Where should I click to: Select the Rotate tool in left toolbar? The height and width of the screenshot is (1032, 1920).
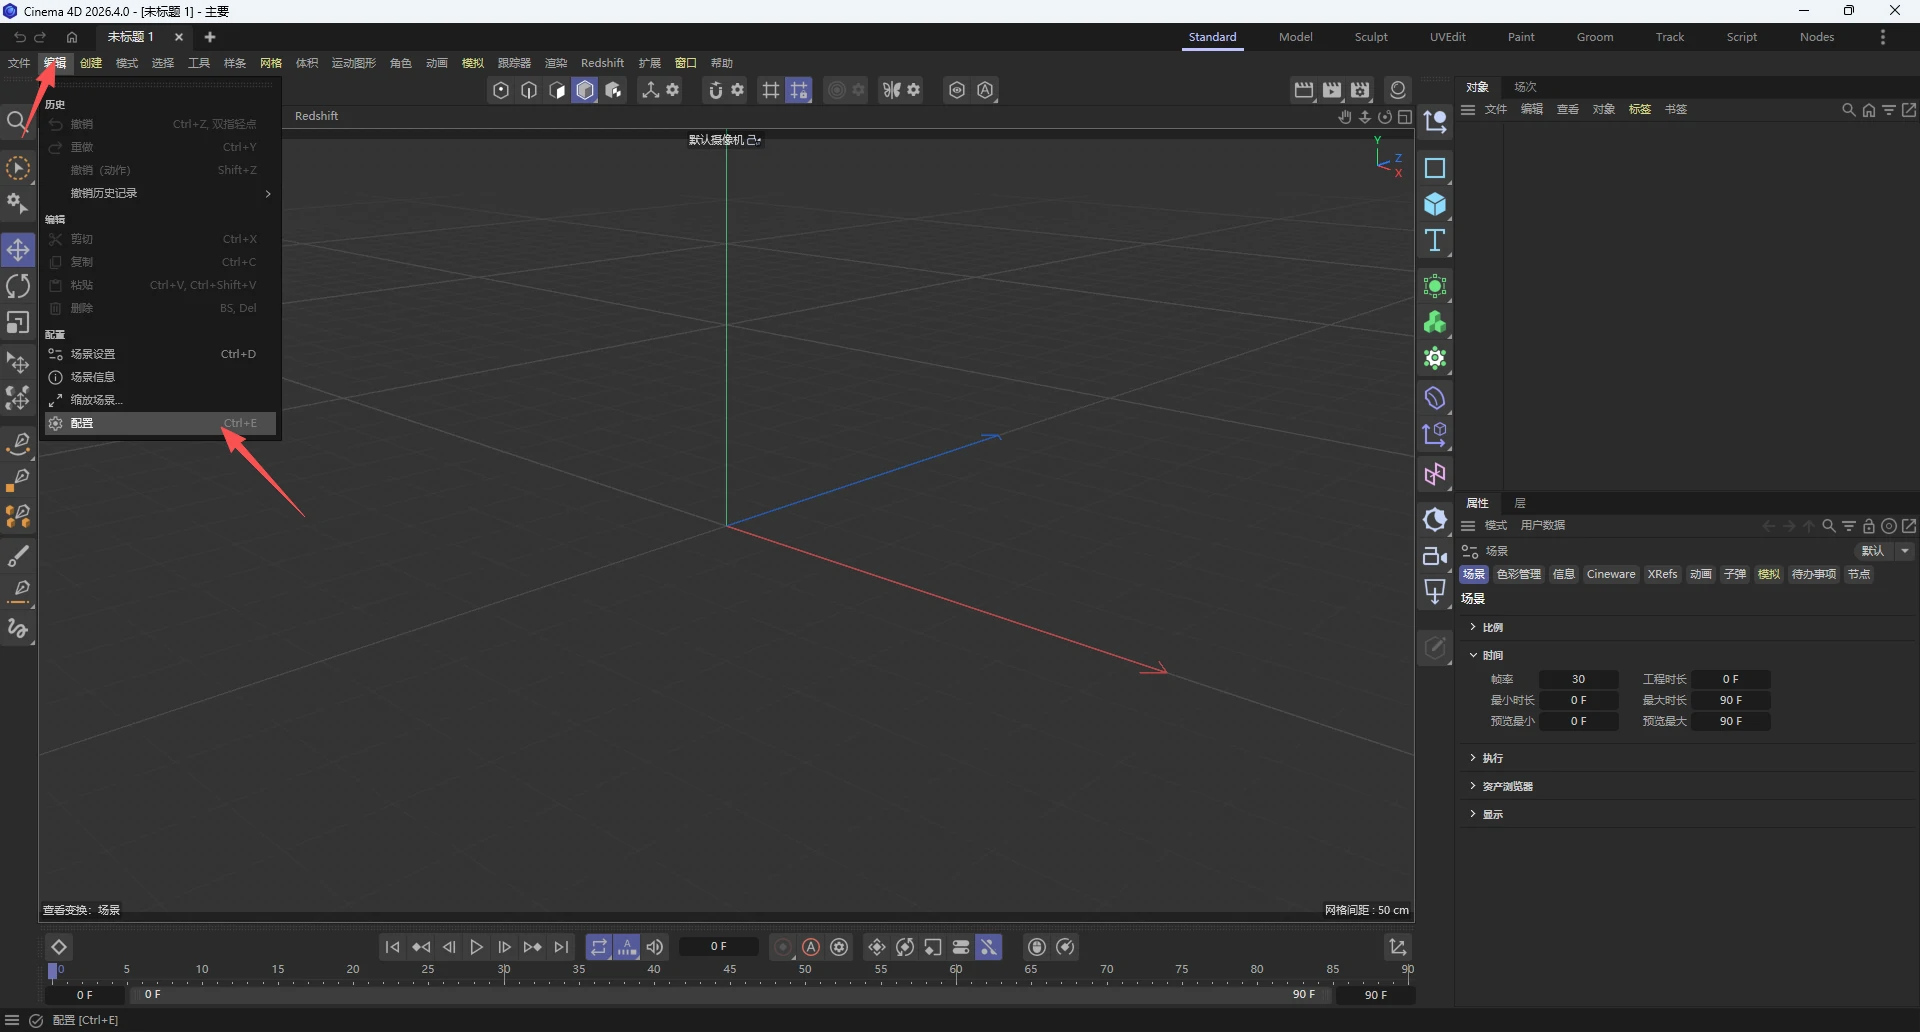[18, 286]
